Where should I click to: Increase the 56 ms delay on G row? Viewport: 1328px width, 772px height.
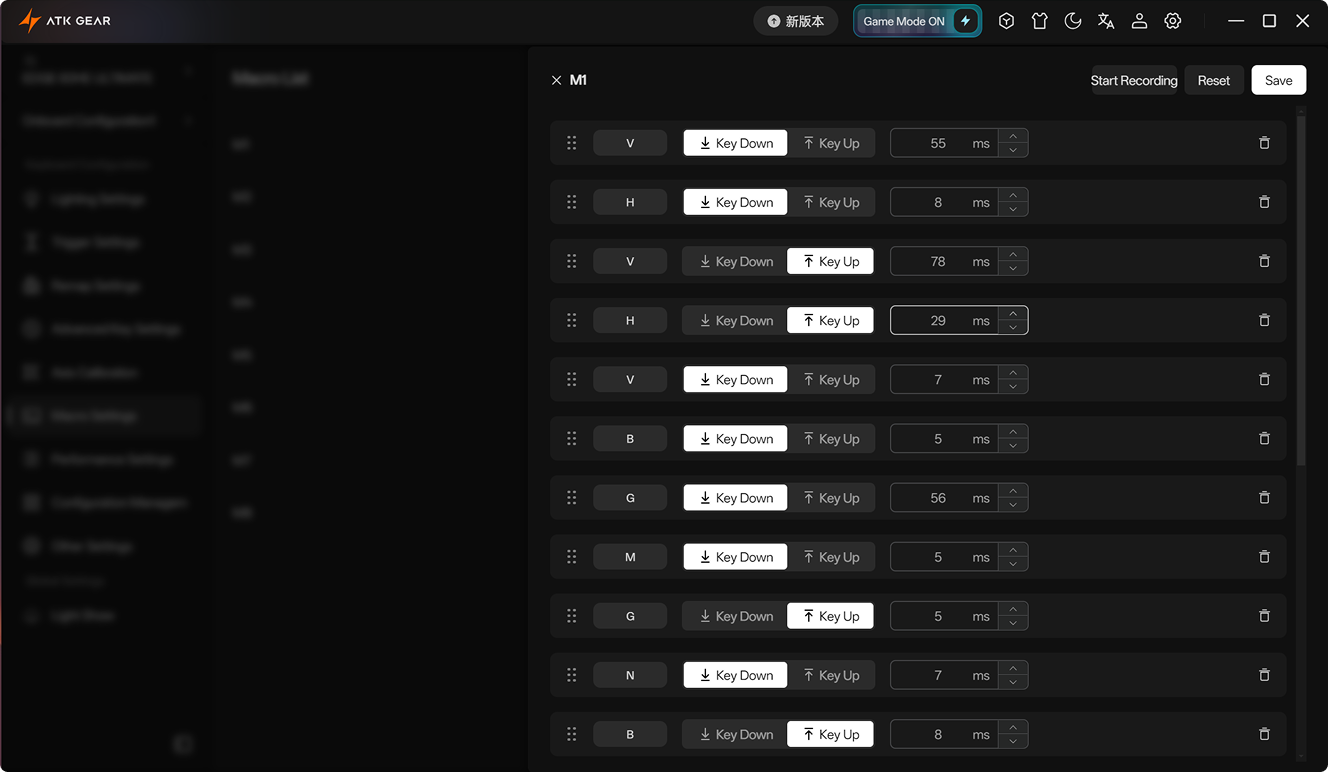click(x=1013, y=491)
